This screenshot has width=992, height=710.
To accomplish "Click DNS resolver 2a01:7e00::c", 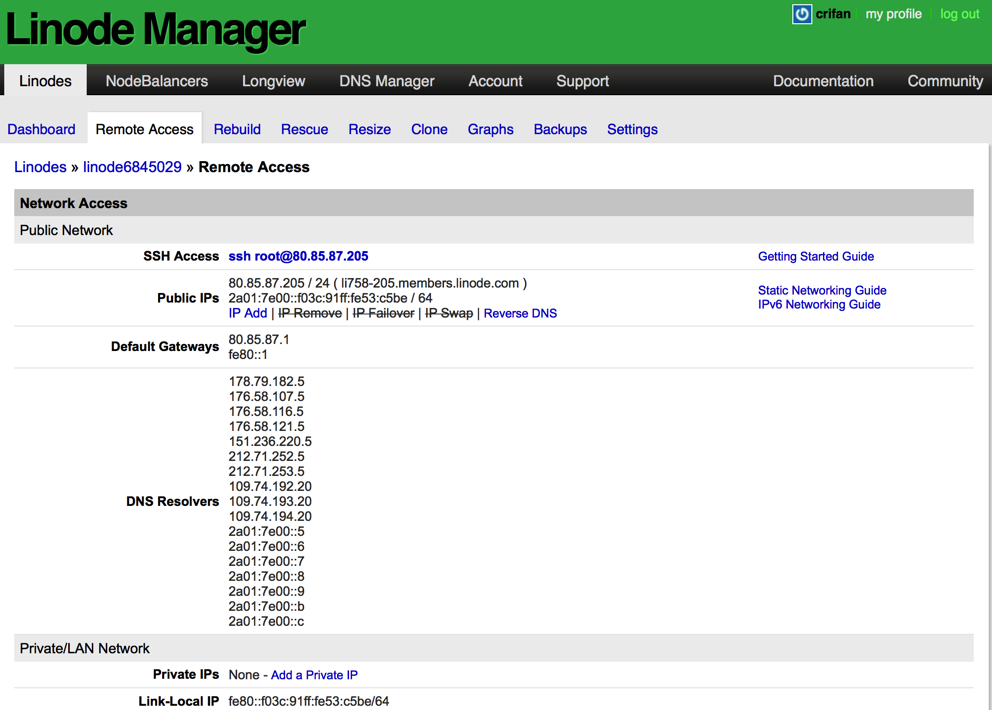I will point(266,622).
